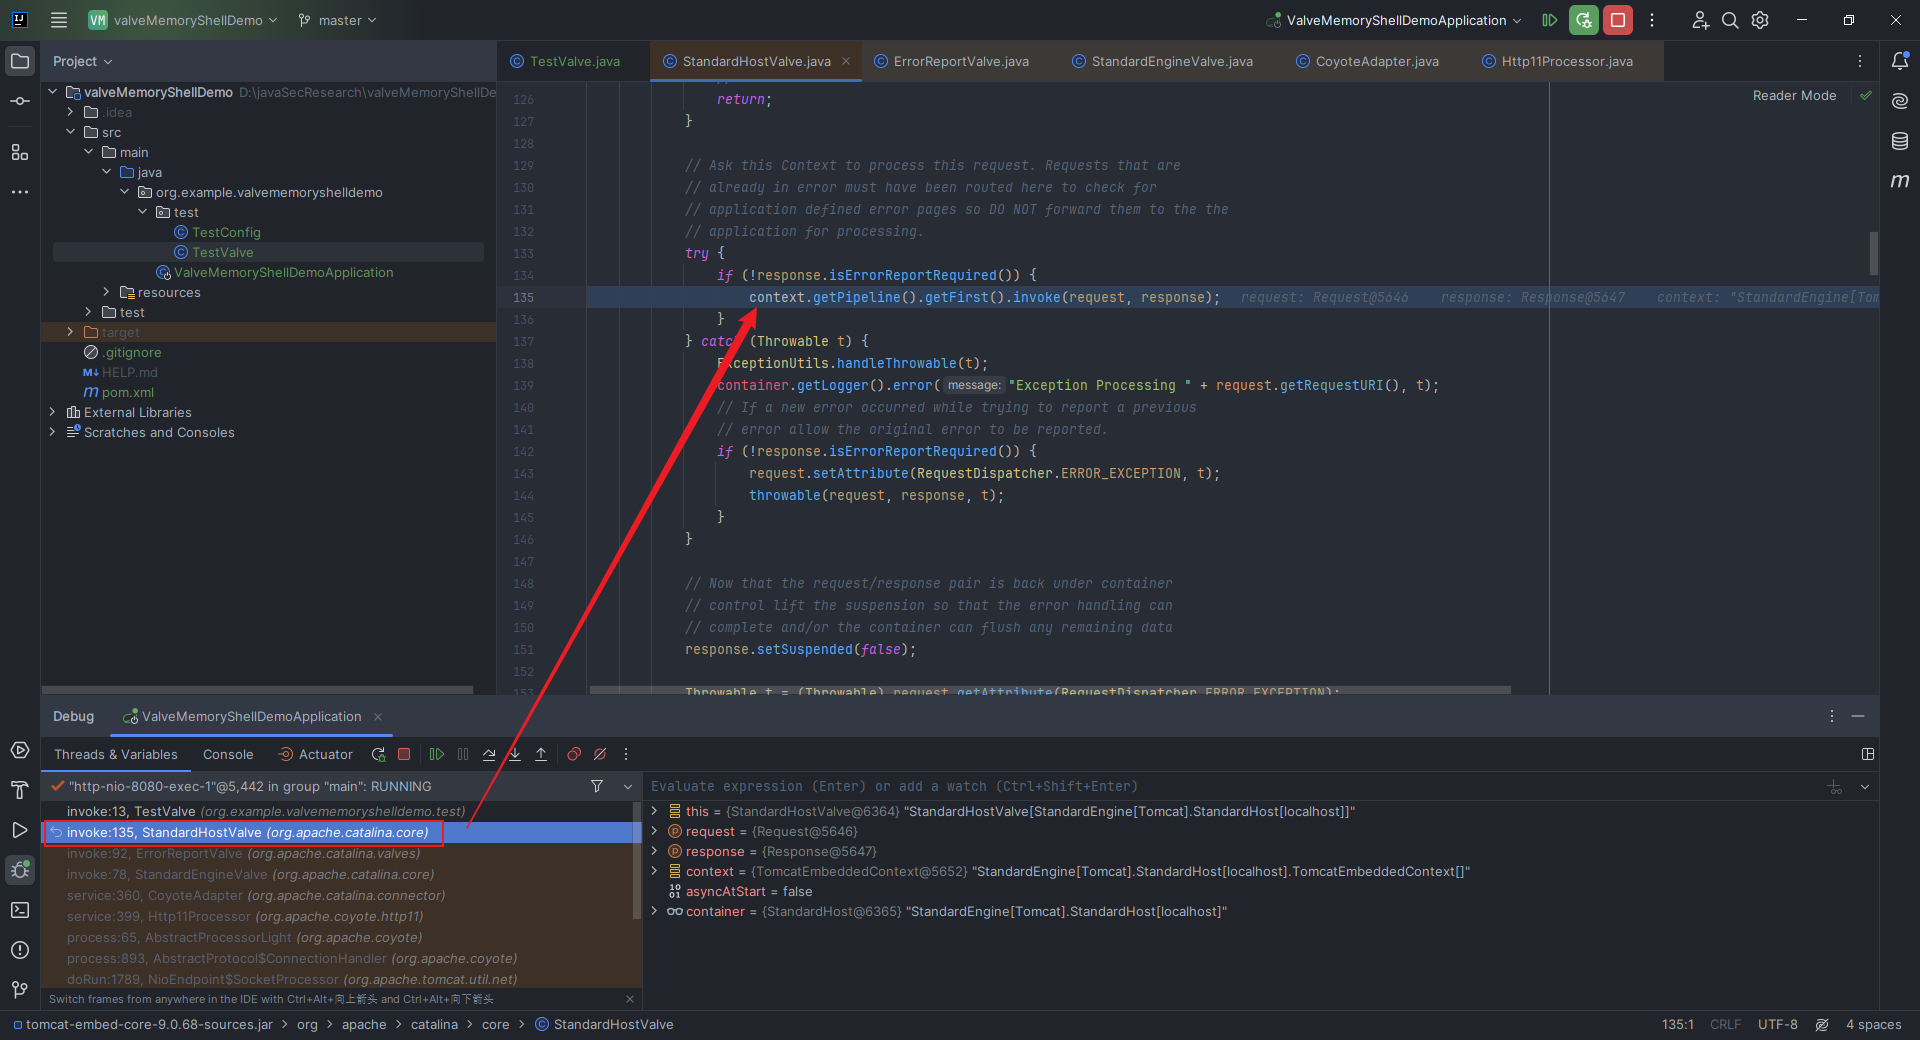
Task: Open the Git tool window icon
Action: 20,990
